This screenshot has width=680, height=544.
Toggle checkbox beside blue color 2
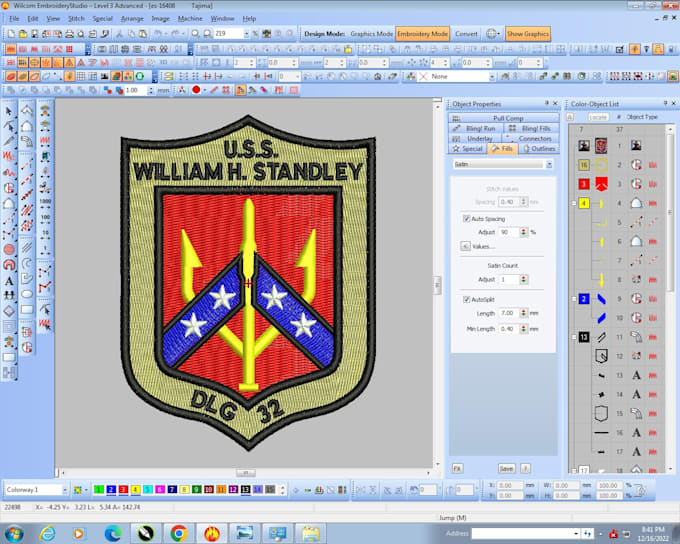[574, 299]
